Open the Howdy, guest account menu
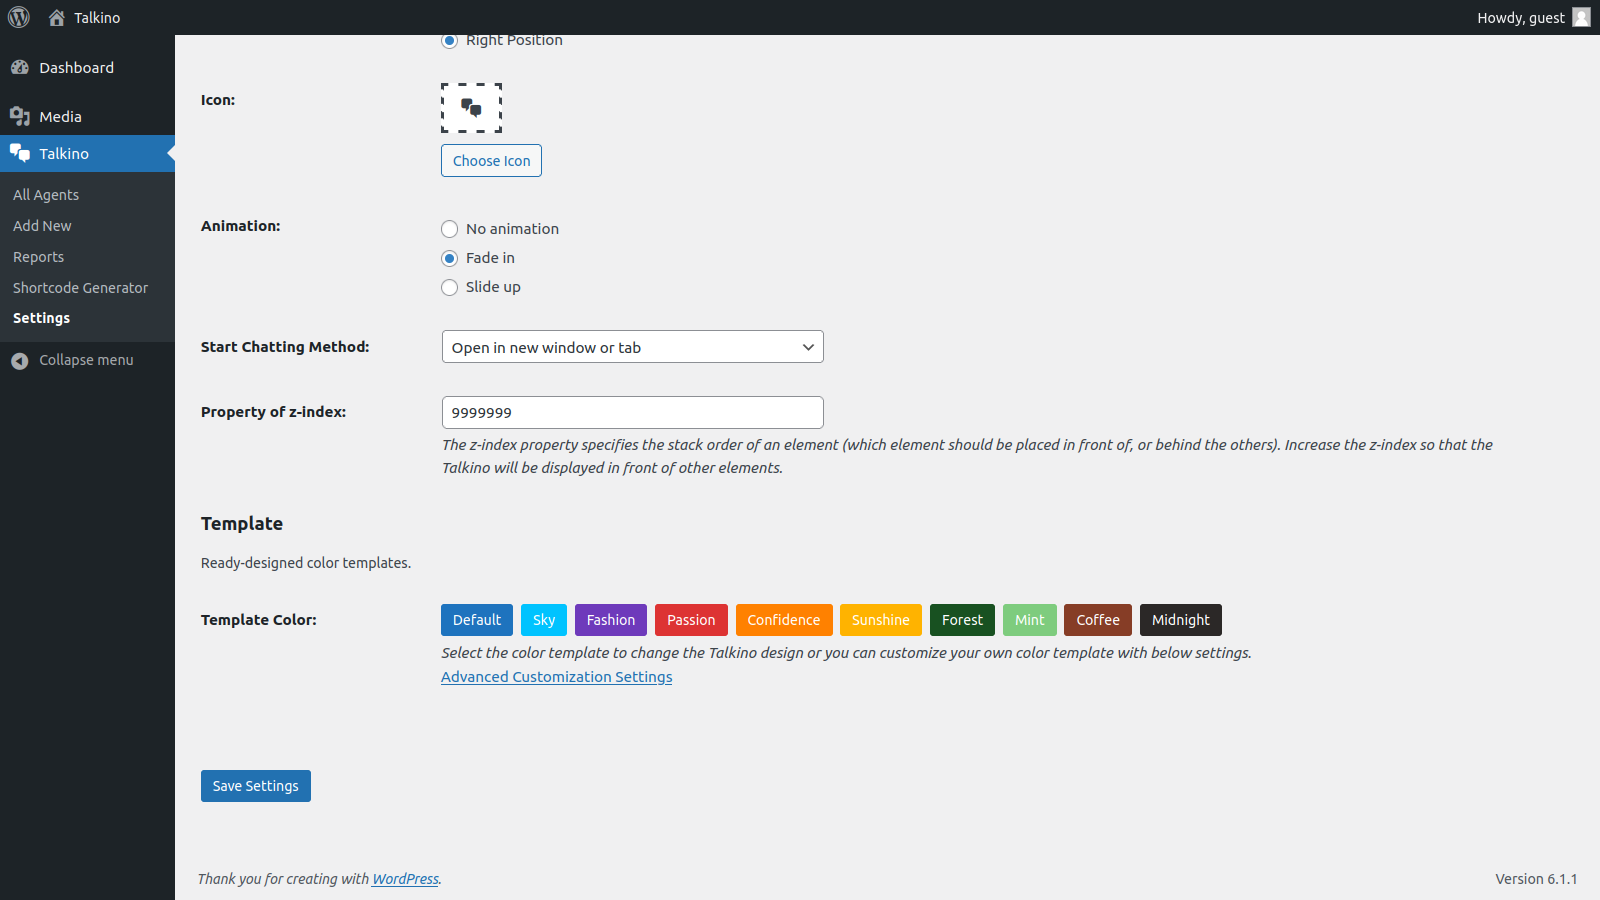Viewport: 1600px width, 900px height. (1533, 17)
